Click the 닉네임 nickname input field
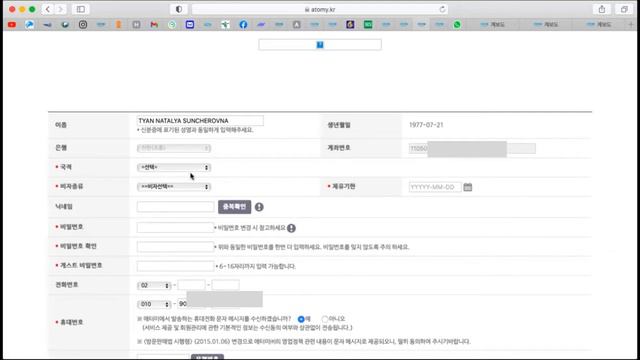 coord(176,207)
